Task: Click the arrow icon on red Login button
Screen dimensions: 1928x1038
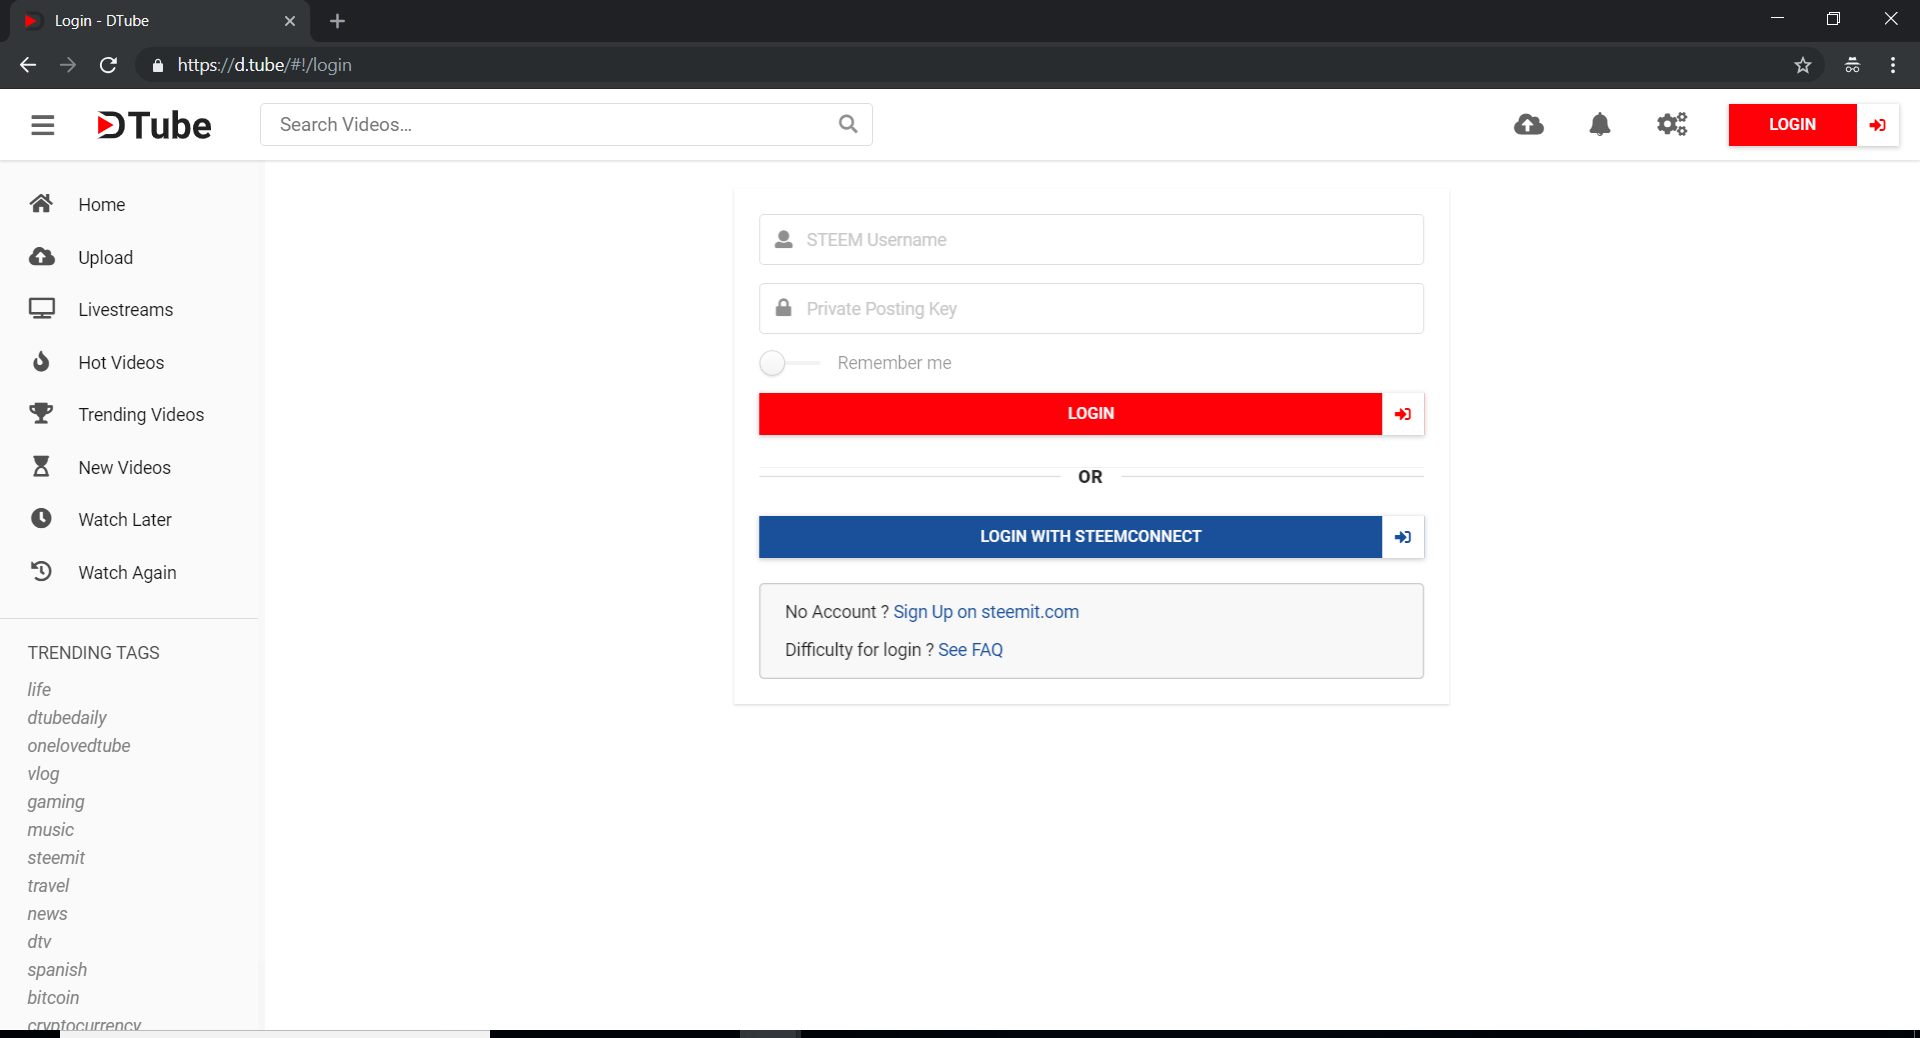Action: (x=1403, y=414)
